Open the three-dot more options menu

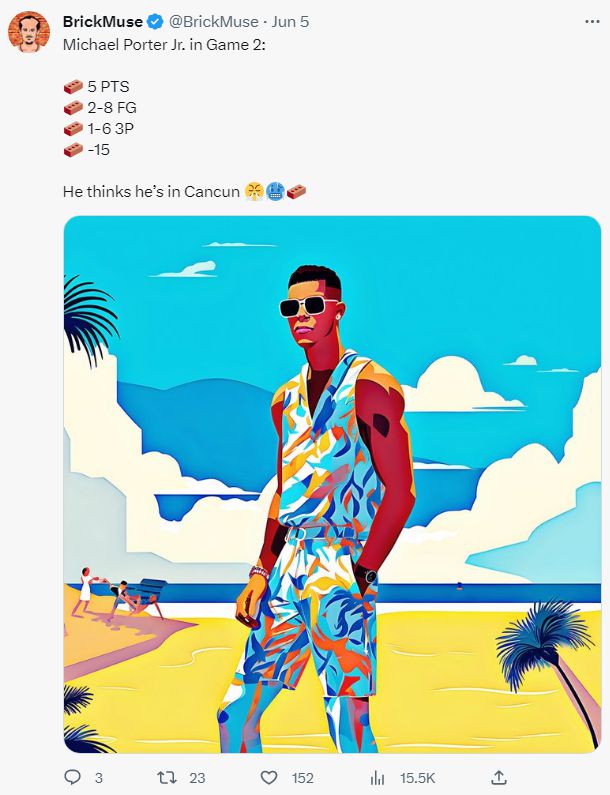(592, 22)
